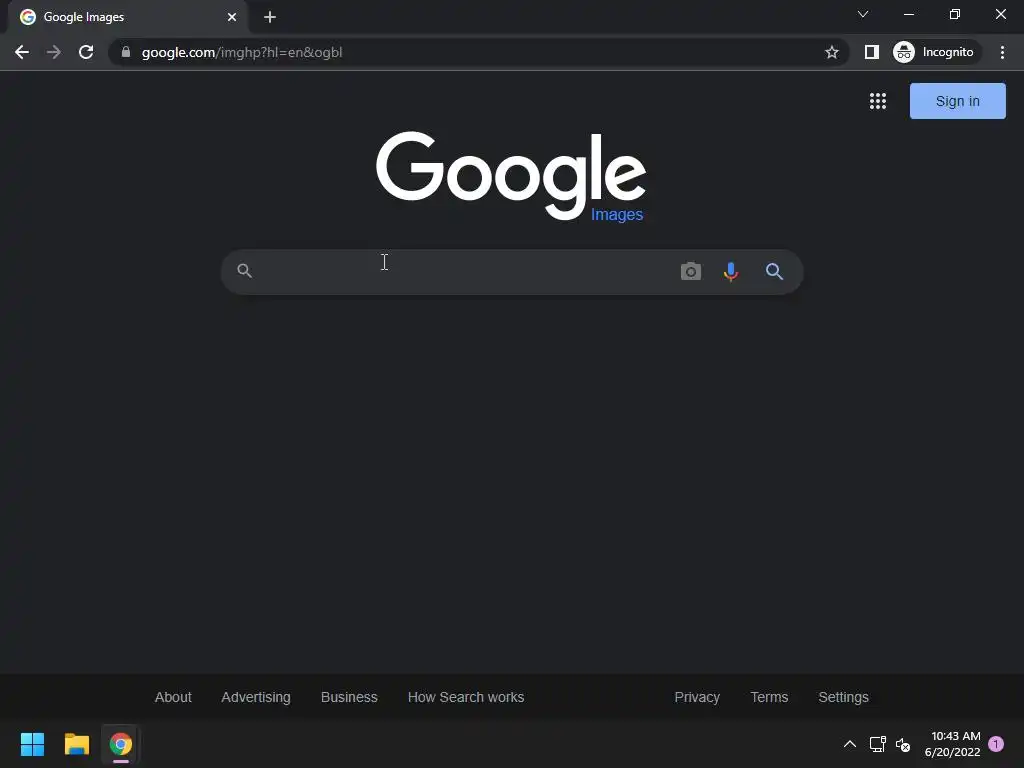This screenshot has height=768, width=1024.
Task: Open the About link in the footer
Action: click(x=173, y=697)
